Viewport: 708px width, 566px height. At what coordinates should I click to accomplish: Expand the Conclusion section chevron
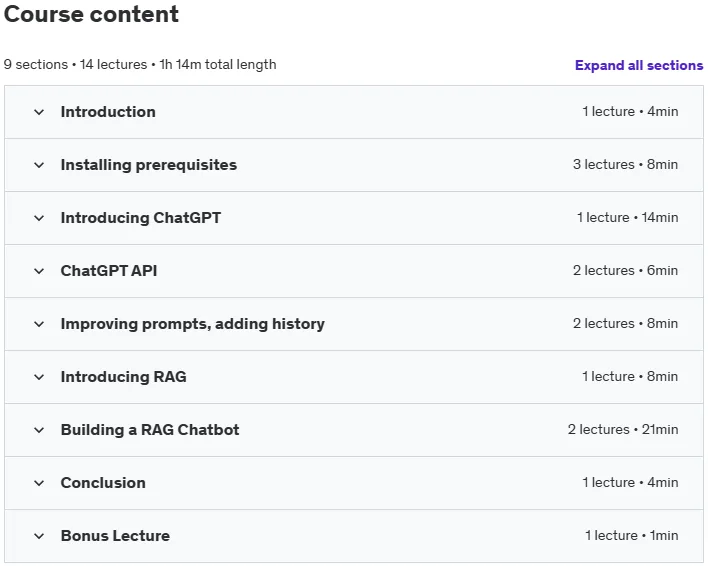[x=39, y=483]
